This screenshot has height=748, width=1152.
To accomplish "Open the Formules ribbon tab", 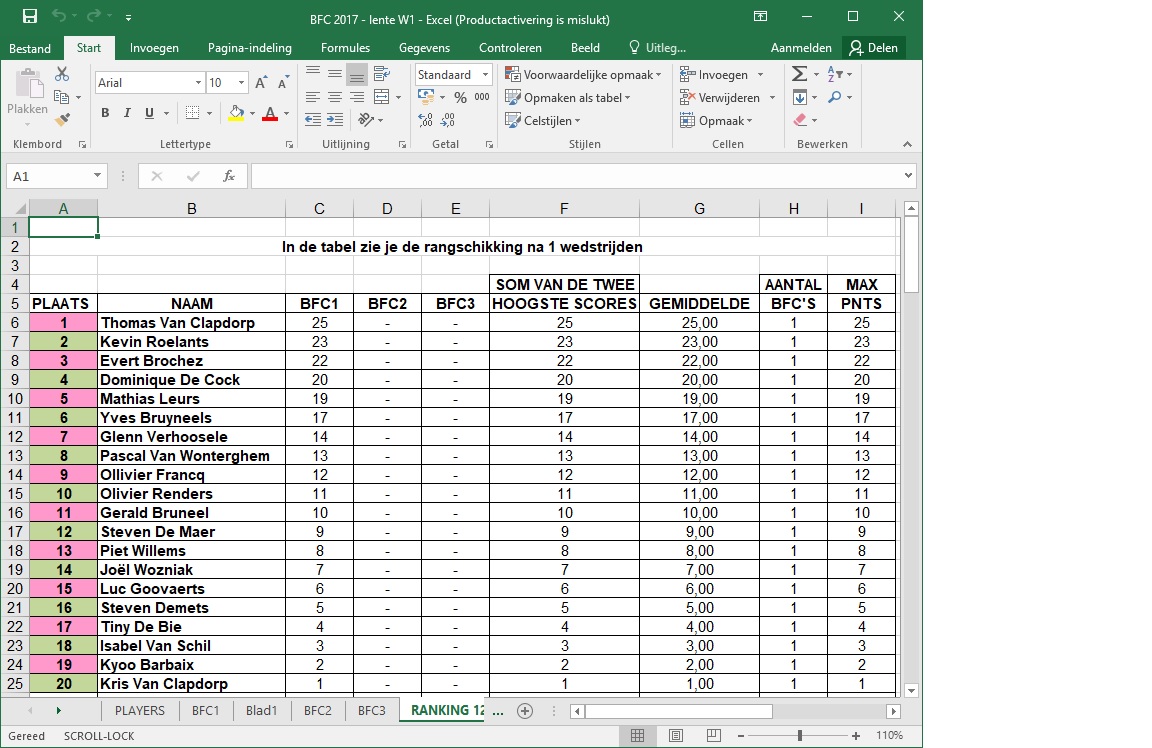I will 345,48.
